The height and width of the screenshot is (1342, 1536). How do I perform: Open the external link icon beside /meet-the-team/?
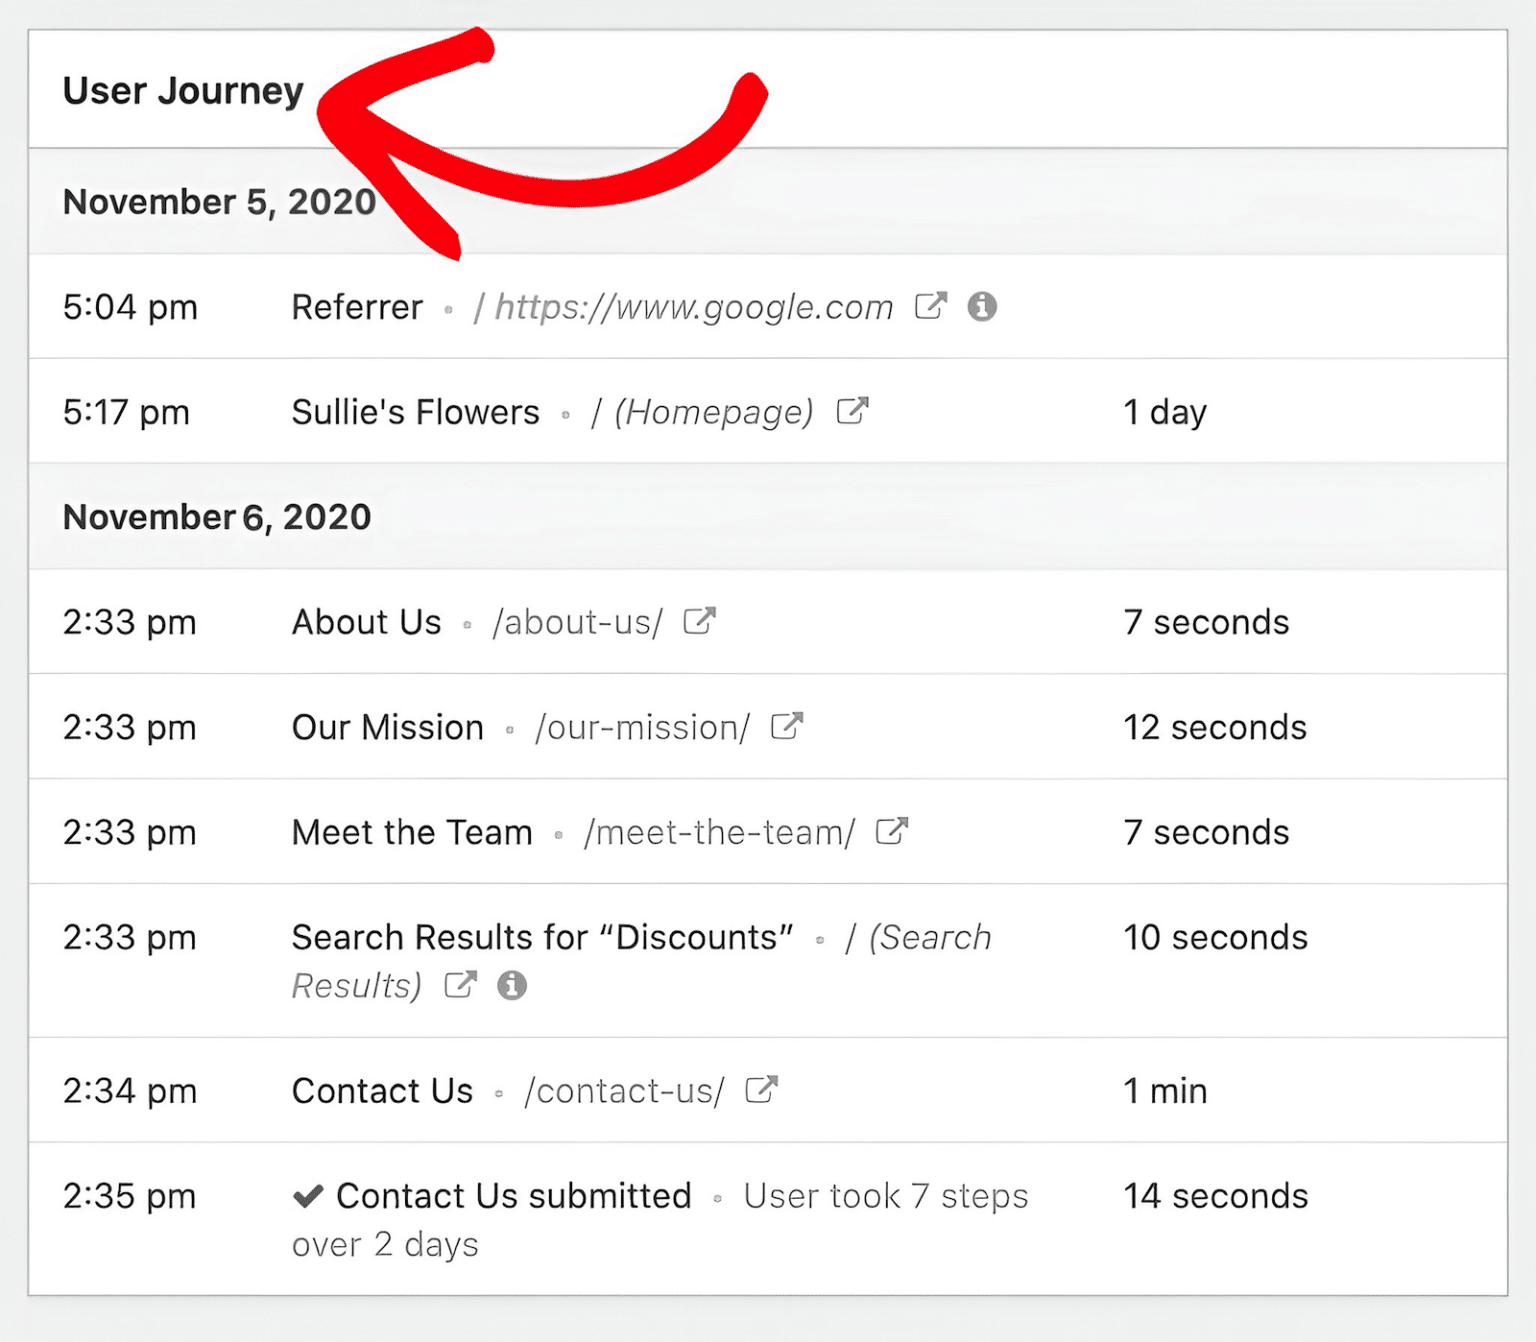[892, 831]
